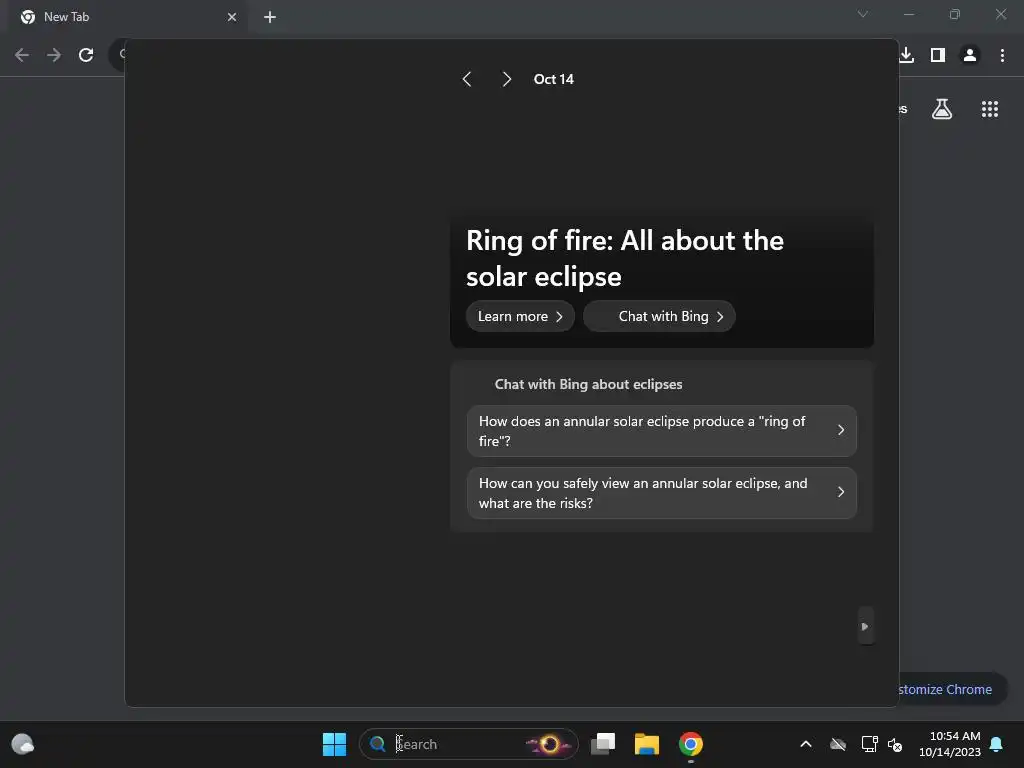1024x768 pixels.
Task: Open Chrome tab search dropdown
Action: (x=863, y=14)
